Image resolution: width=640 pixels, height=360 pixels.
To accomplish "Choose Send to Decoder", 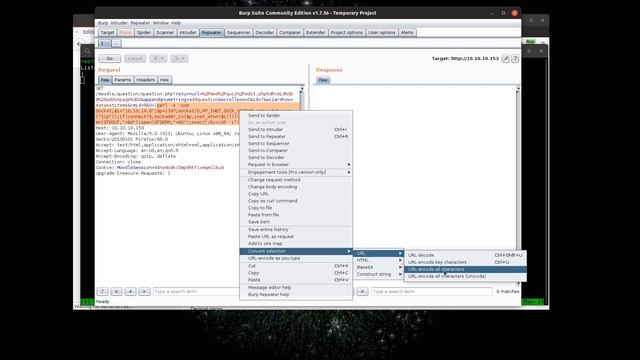I will point(296,157).
